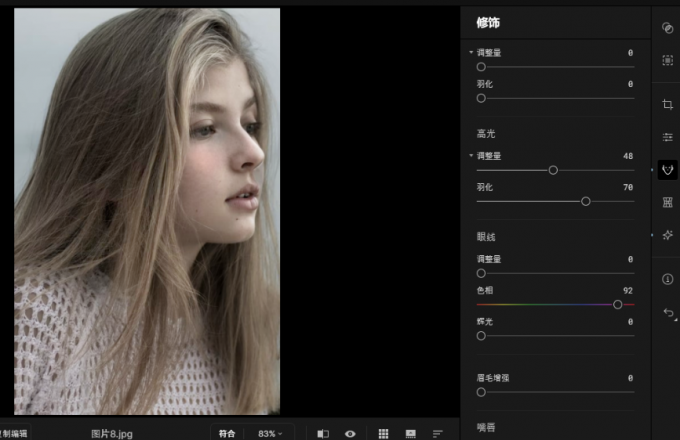Click the layers overlap icon at top
Image resolution: width=680 pixels, height=440 pixels.
point(667,28)
